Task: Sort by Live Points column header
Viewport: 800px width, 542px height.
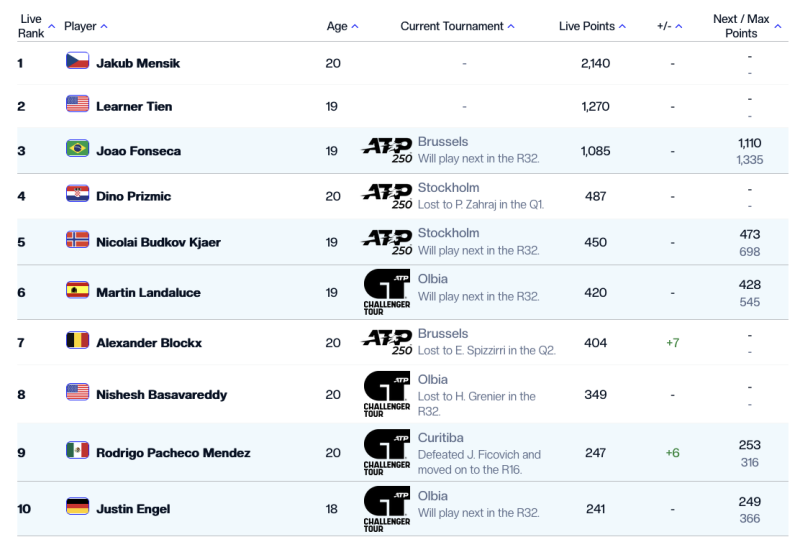Action: pos(593,26)
